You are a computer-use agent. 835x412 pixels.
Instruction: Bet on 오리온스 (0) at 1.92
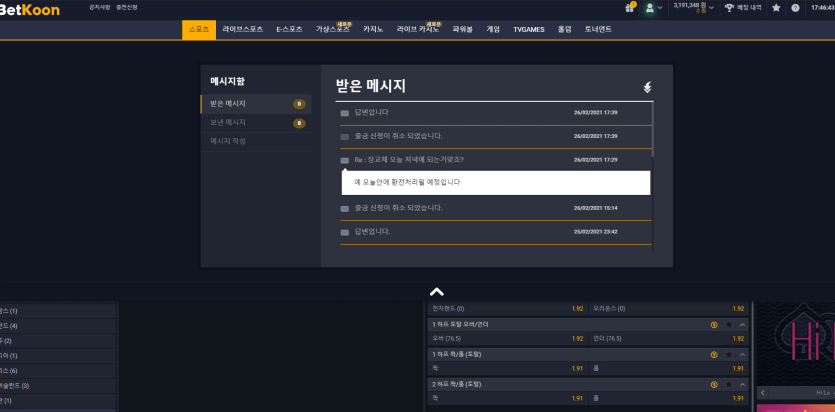[x=668, y=309]
